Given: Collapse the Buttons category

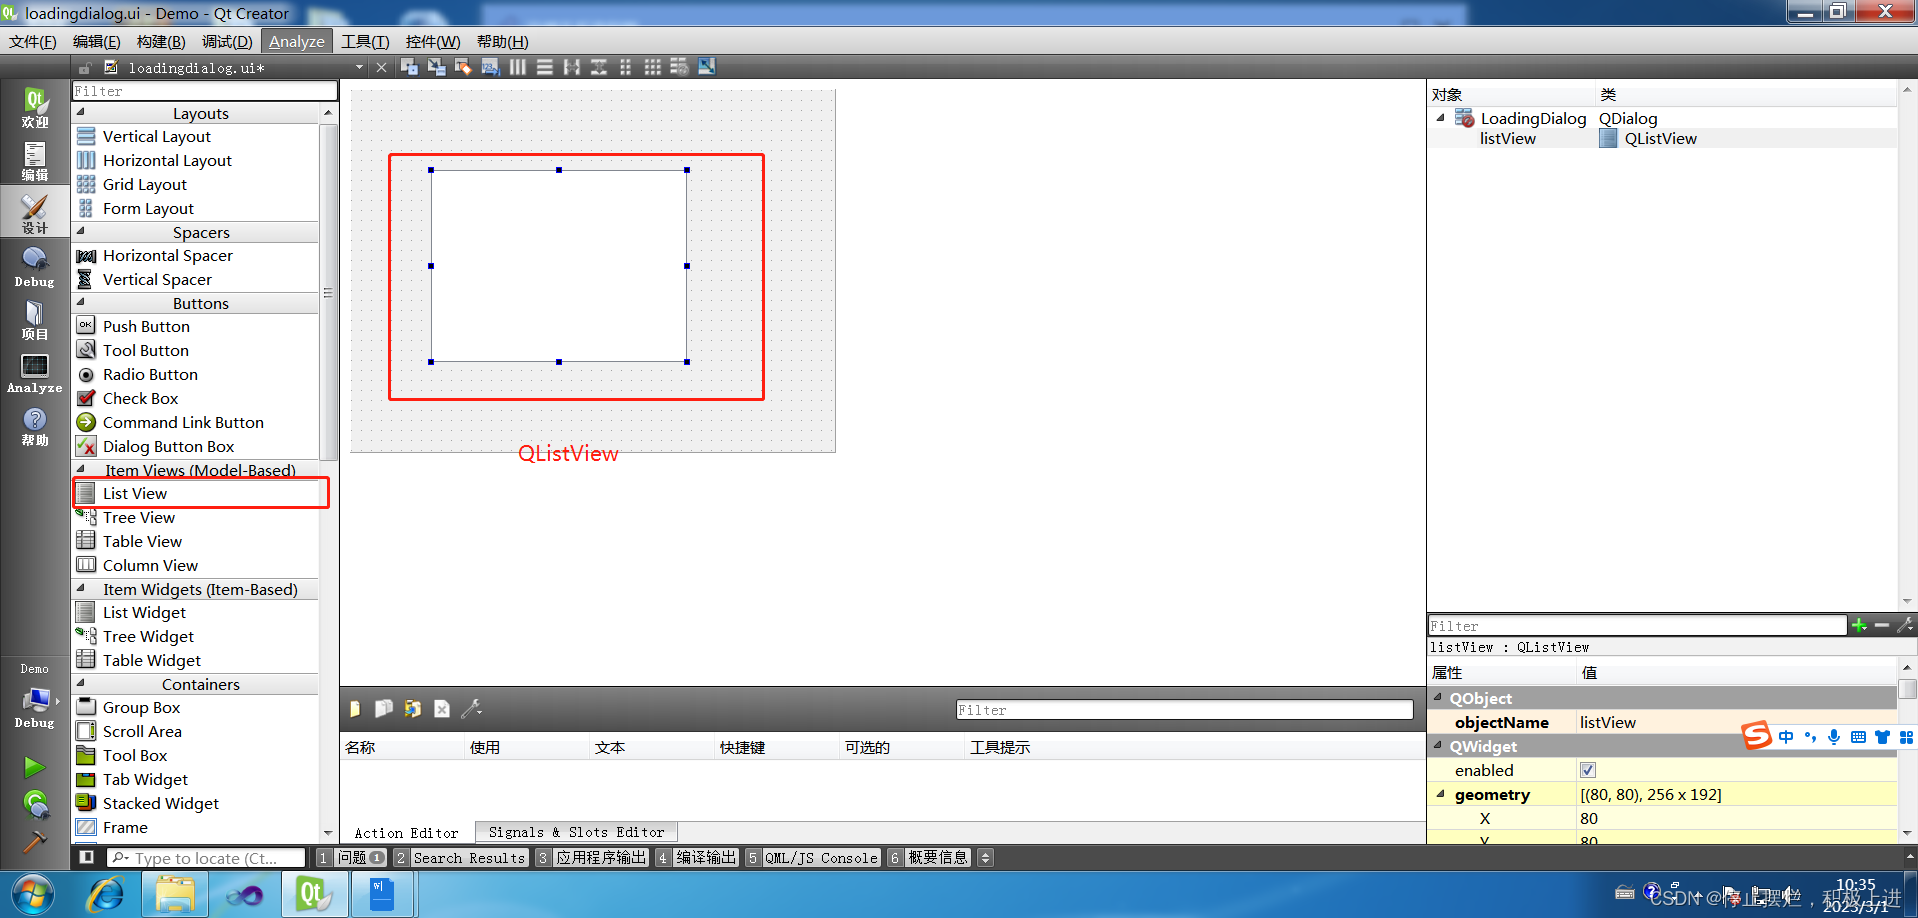Looking at the screenshot, I should [x=81, y=302].
